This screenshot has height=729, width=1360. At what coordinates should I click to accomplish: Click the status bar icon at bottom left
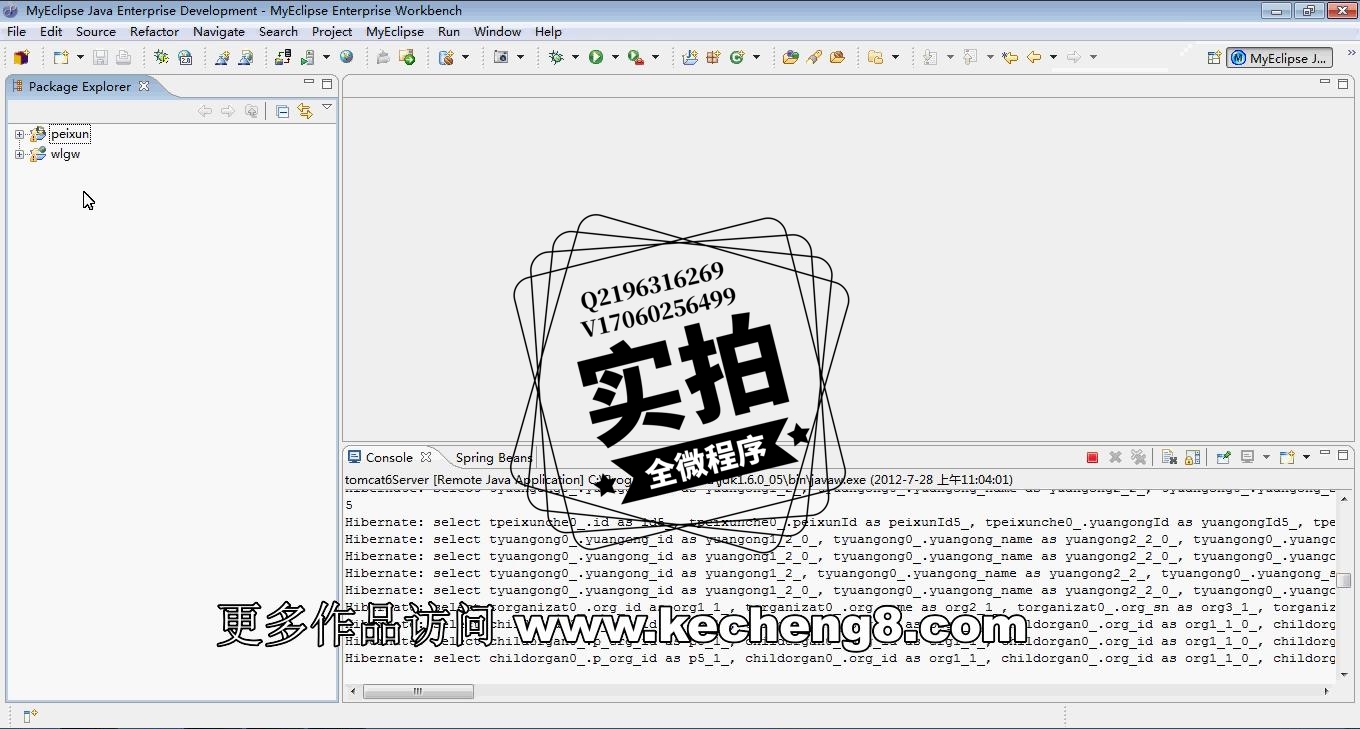pyautogui.click(x=30, y=715)
